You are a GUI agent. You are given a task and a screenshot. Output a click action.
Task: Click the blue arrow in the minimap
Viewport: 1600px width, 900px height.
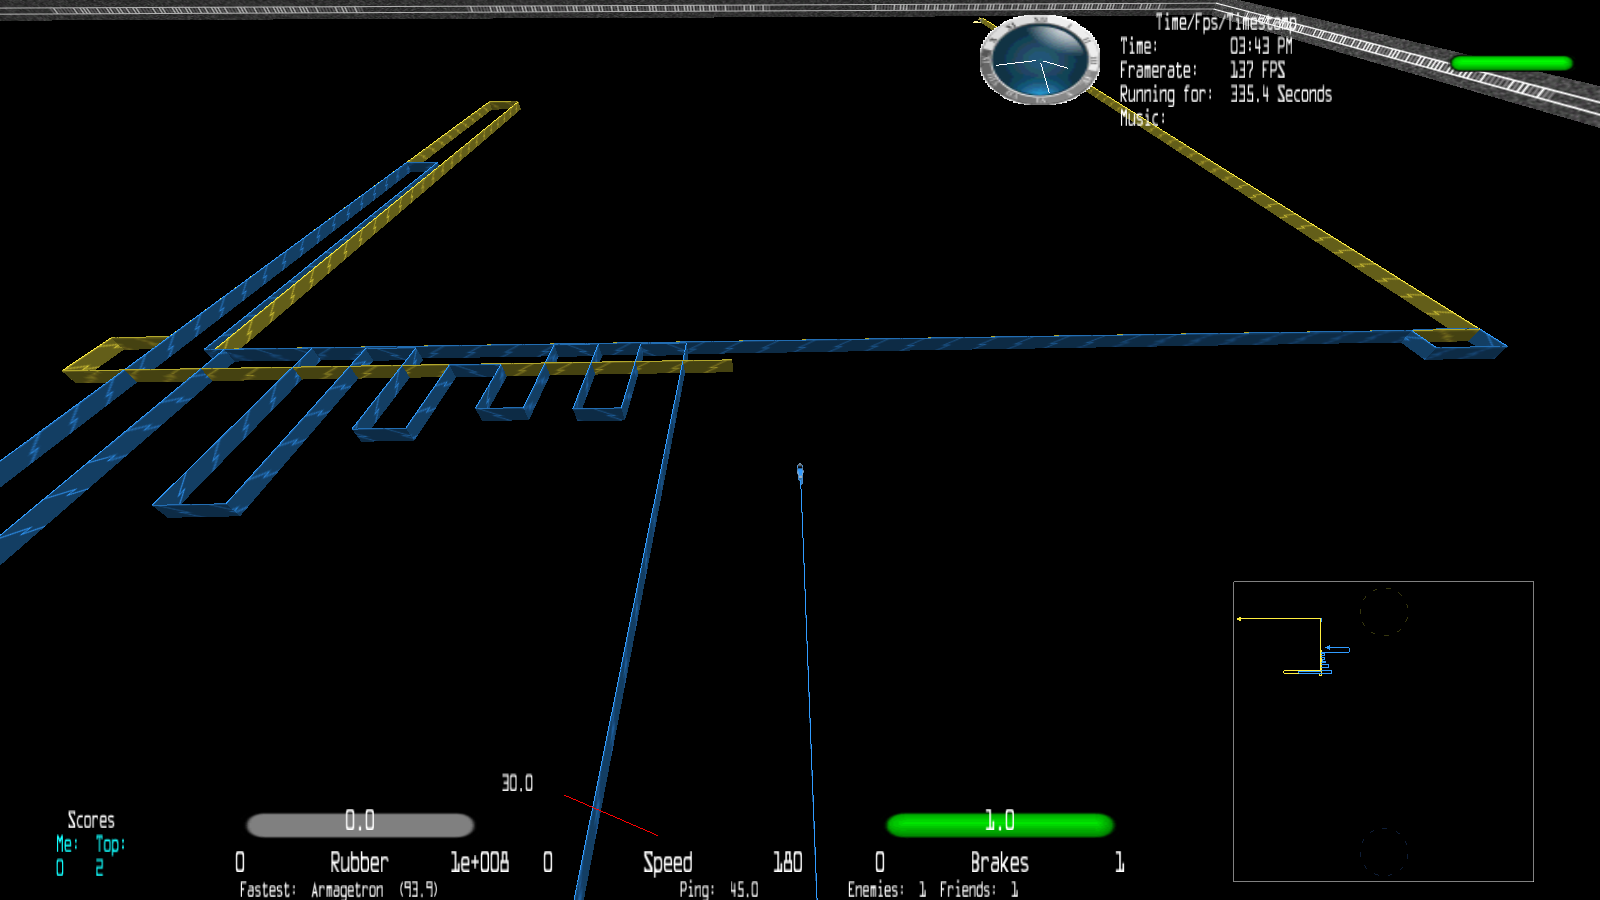[x=1329, y=650]
